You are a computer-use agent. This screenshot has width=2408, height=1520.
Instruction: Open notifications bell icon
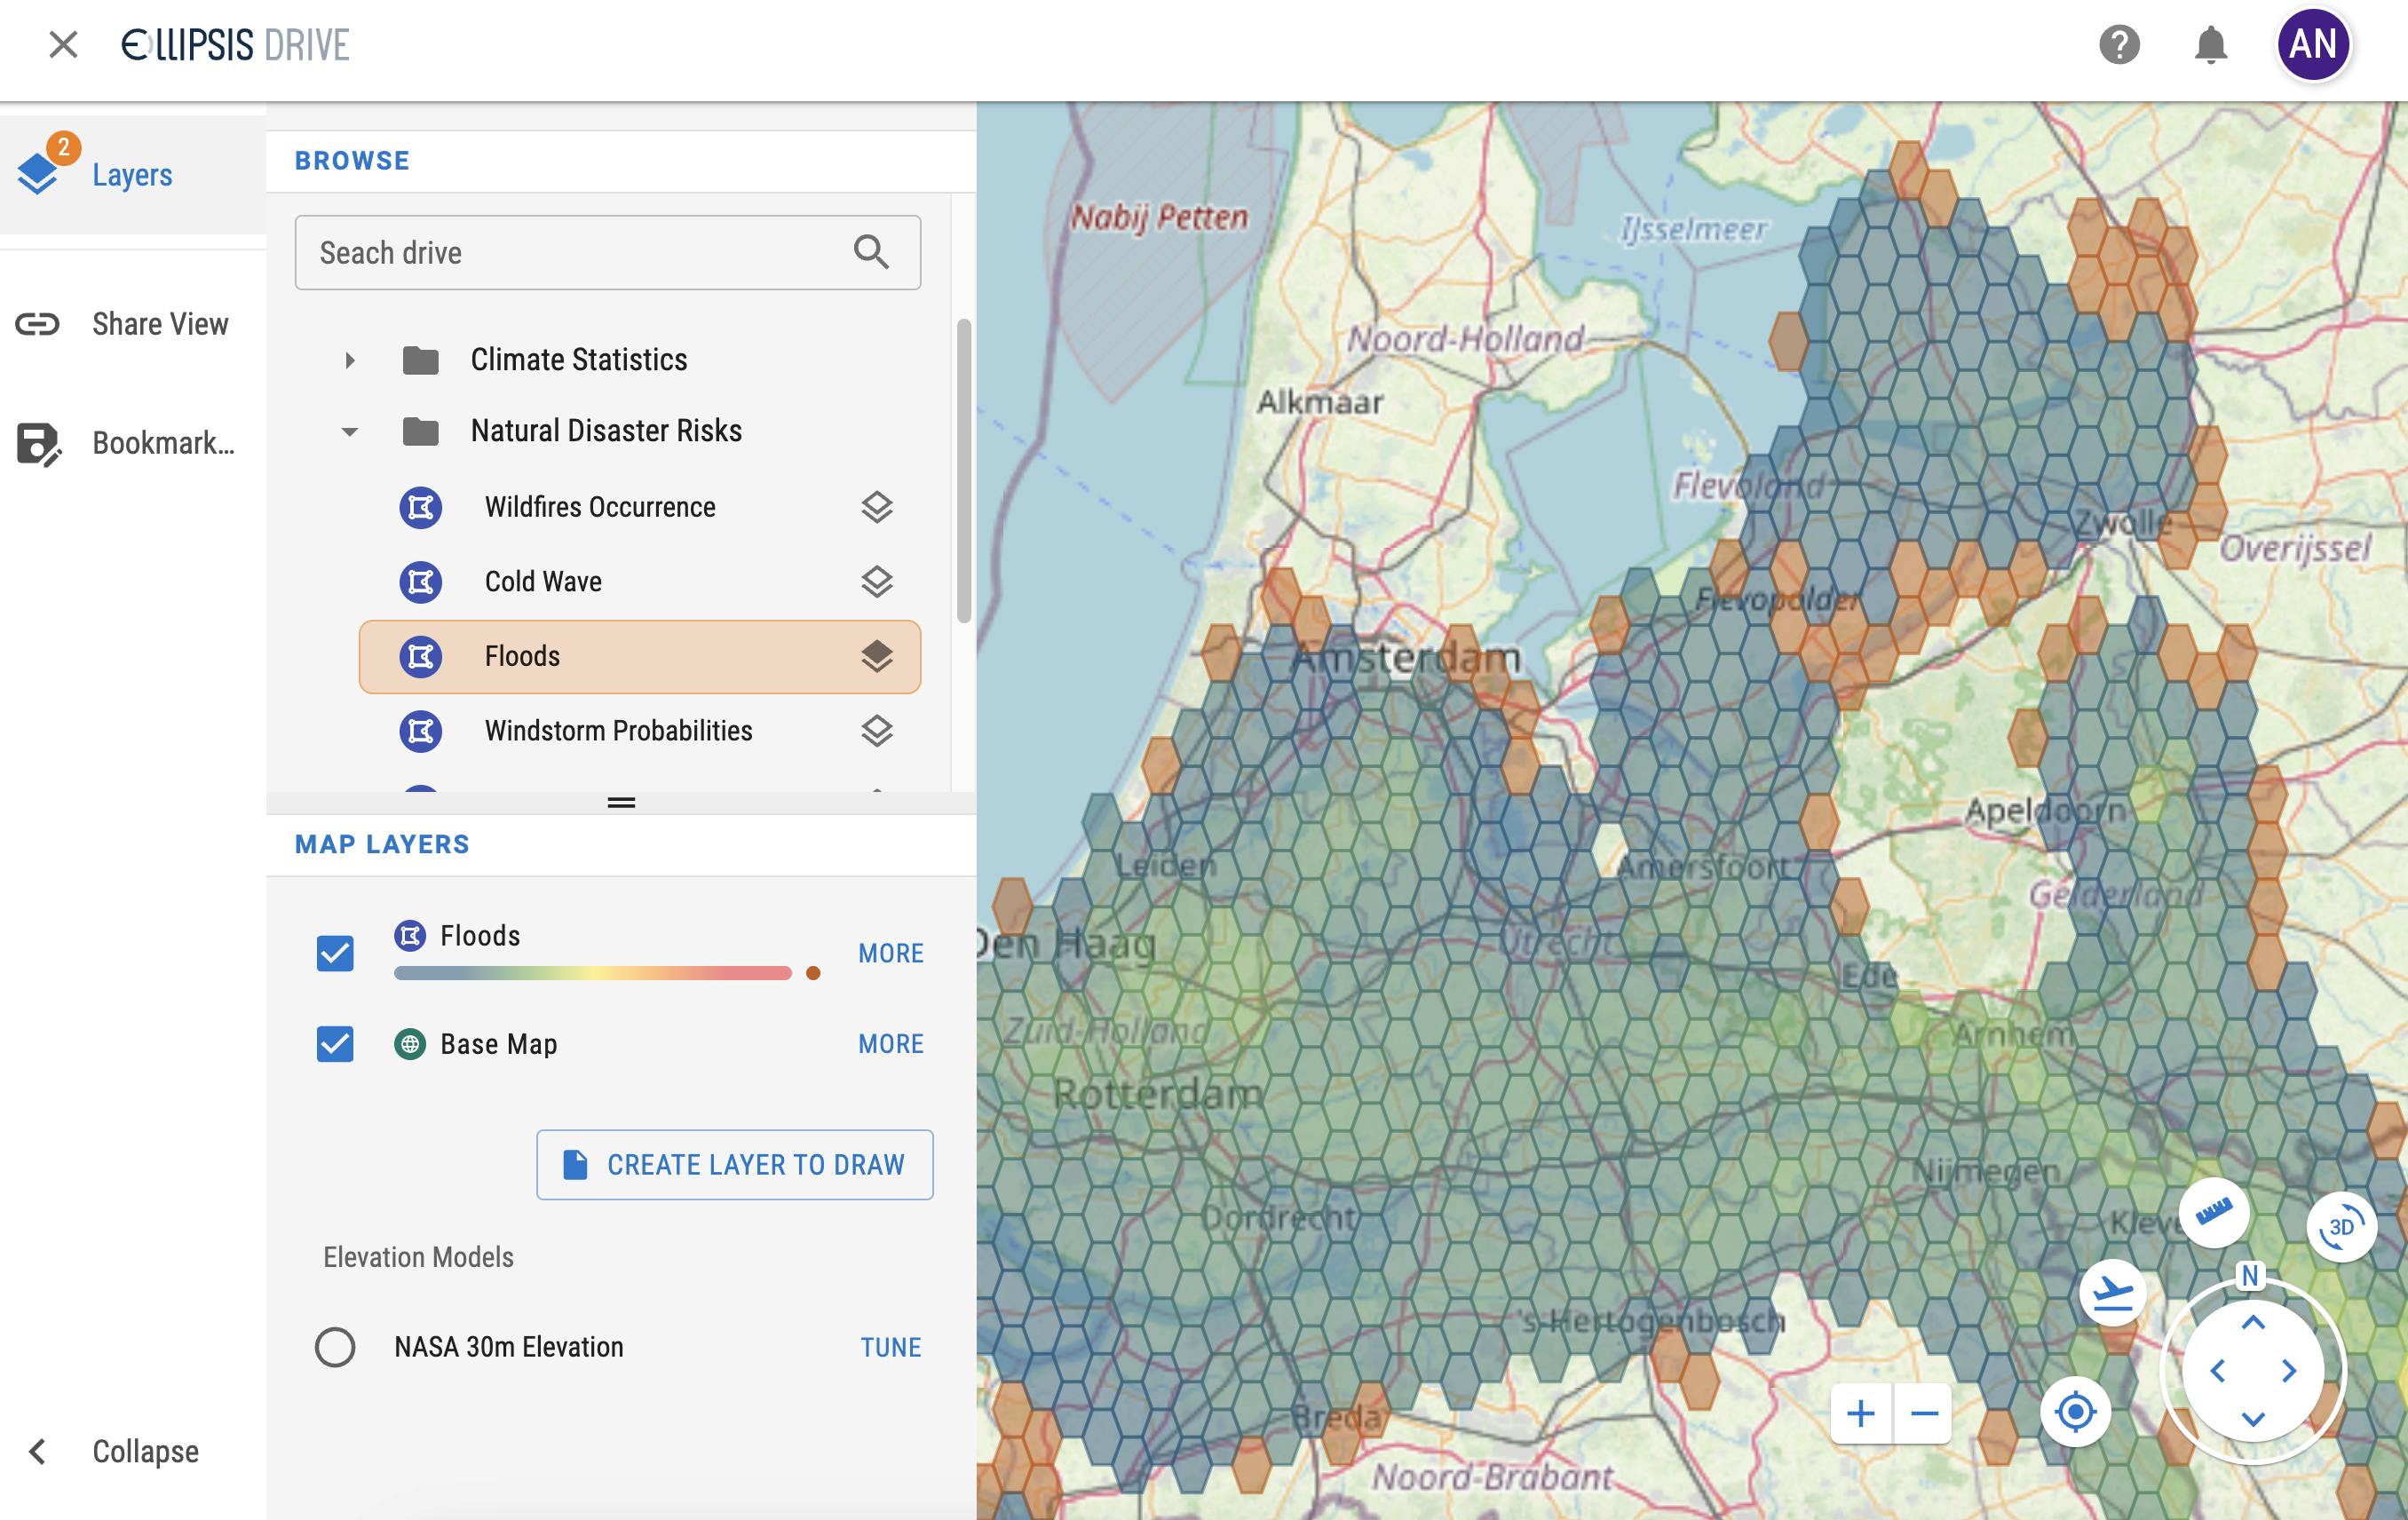click(x=2211, y=45)
